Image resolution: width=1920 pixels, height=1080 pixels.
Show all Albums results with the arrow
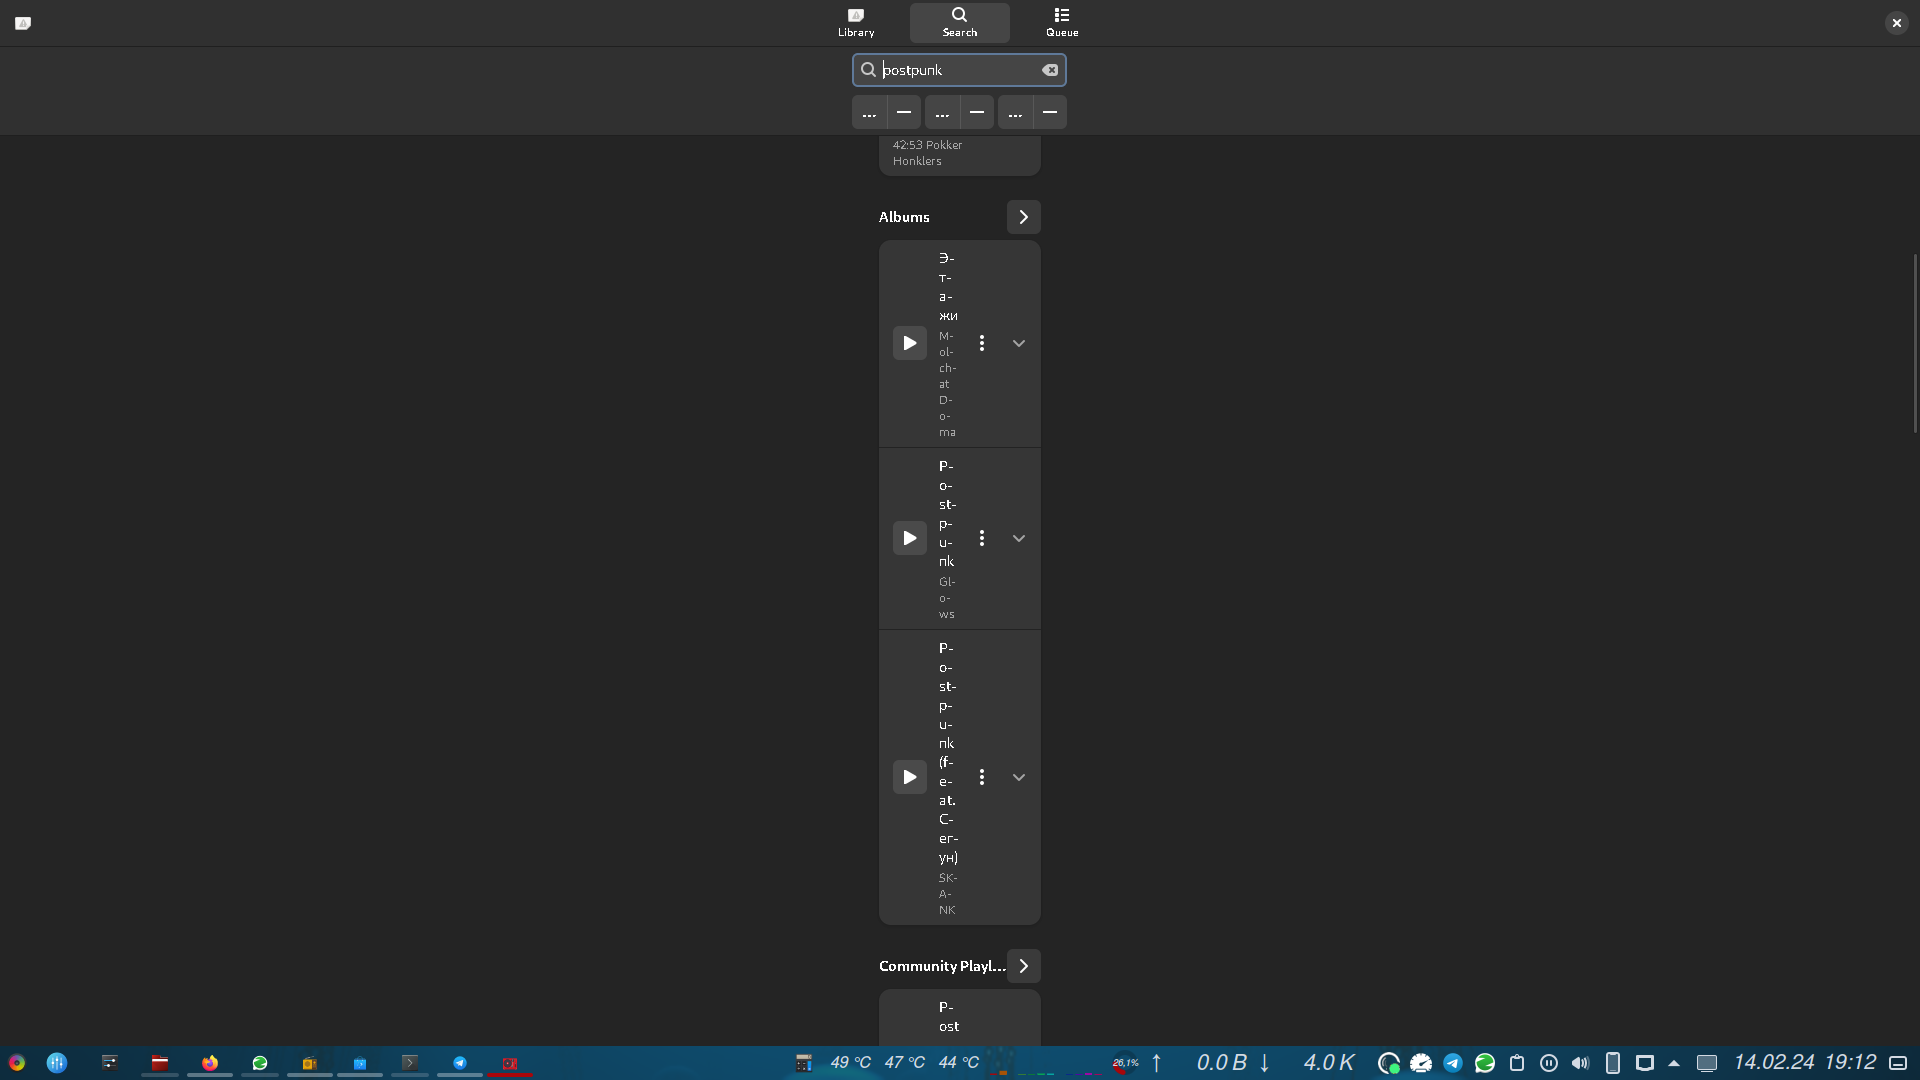(1023, 217)
